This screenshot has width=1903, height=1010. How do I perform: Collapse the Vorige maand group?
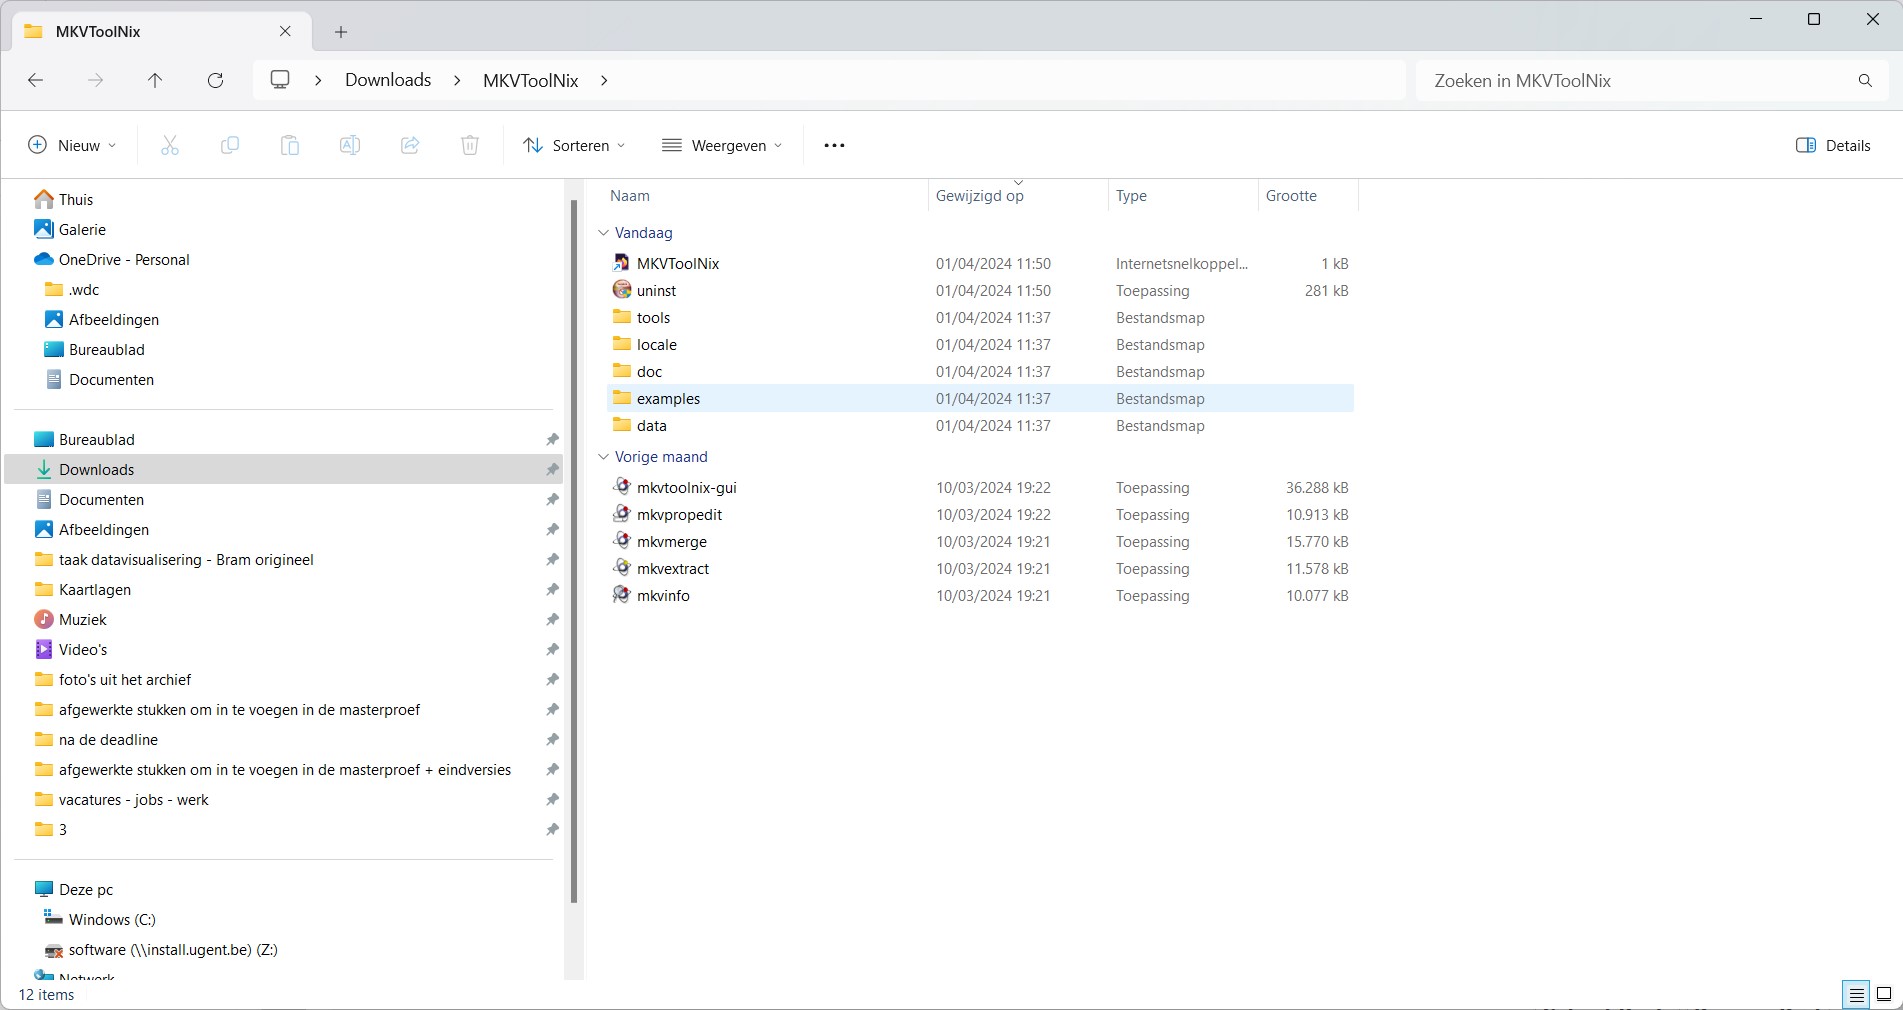tap(603, 457)
